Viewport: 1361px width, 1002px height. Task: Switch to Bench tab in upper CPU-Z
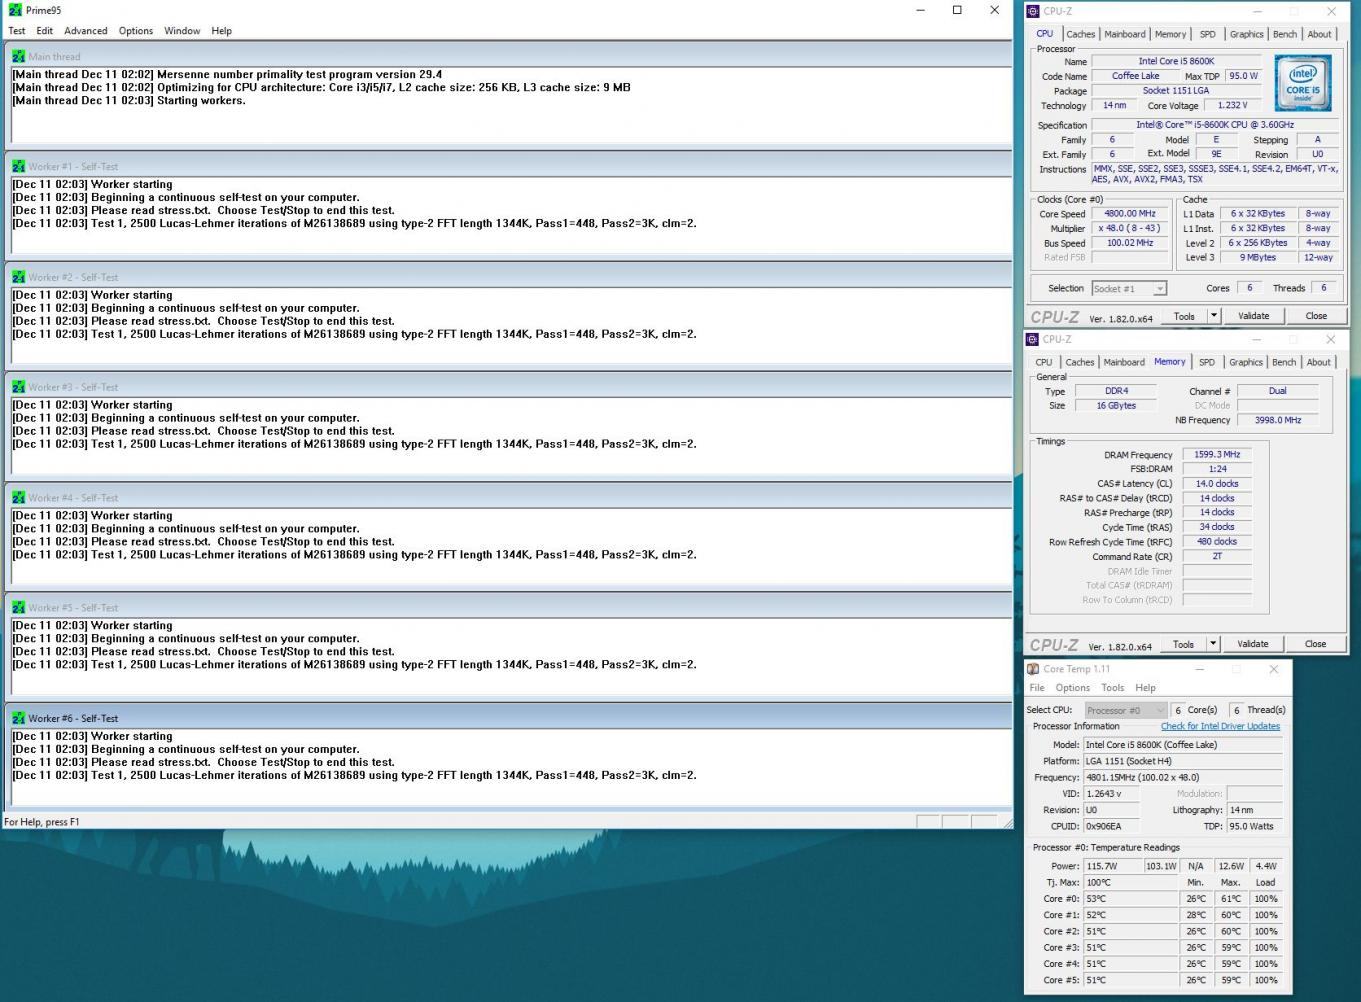(x=1285, y=34)
